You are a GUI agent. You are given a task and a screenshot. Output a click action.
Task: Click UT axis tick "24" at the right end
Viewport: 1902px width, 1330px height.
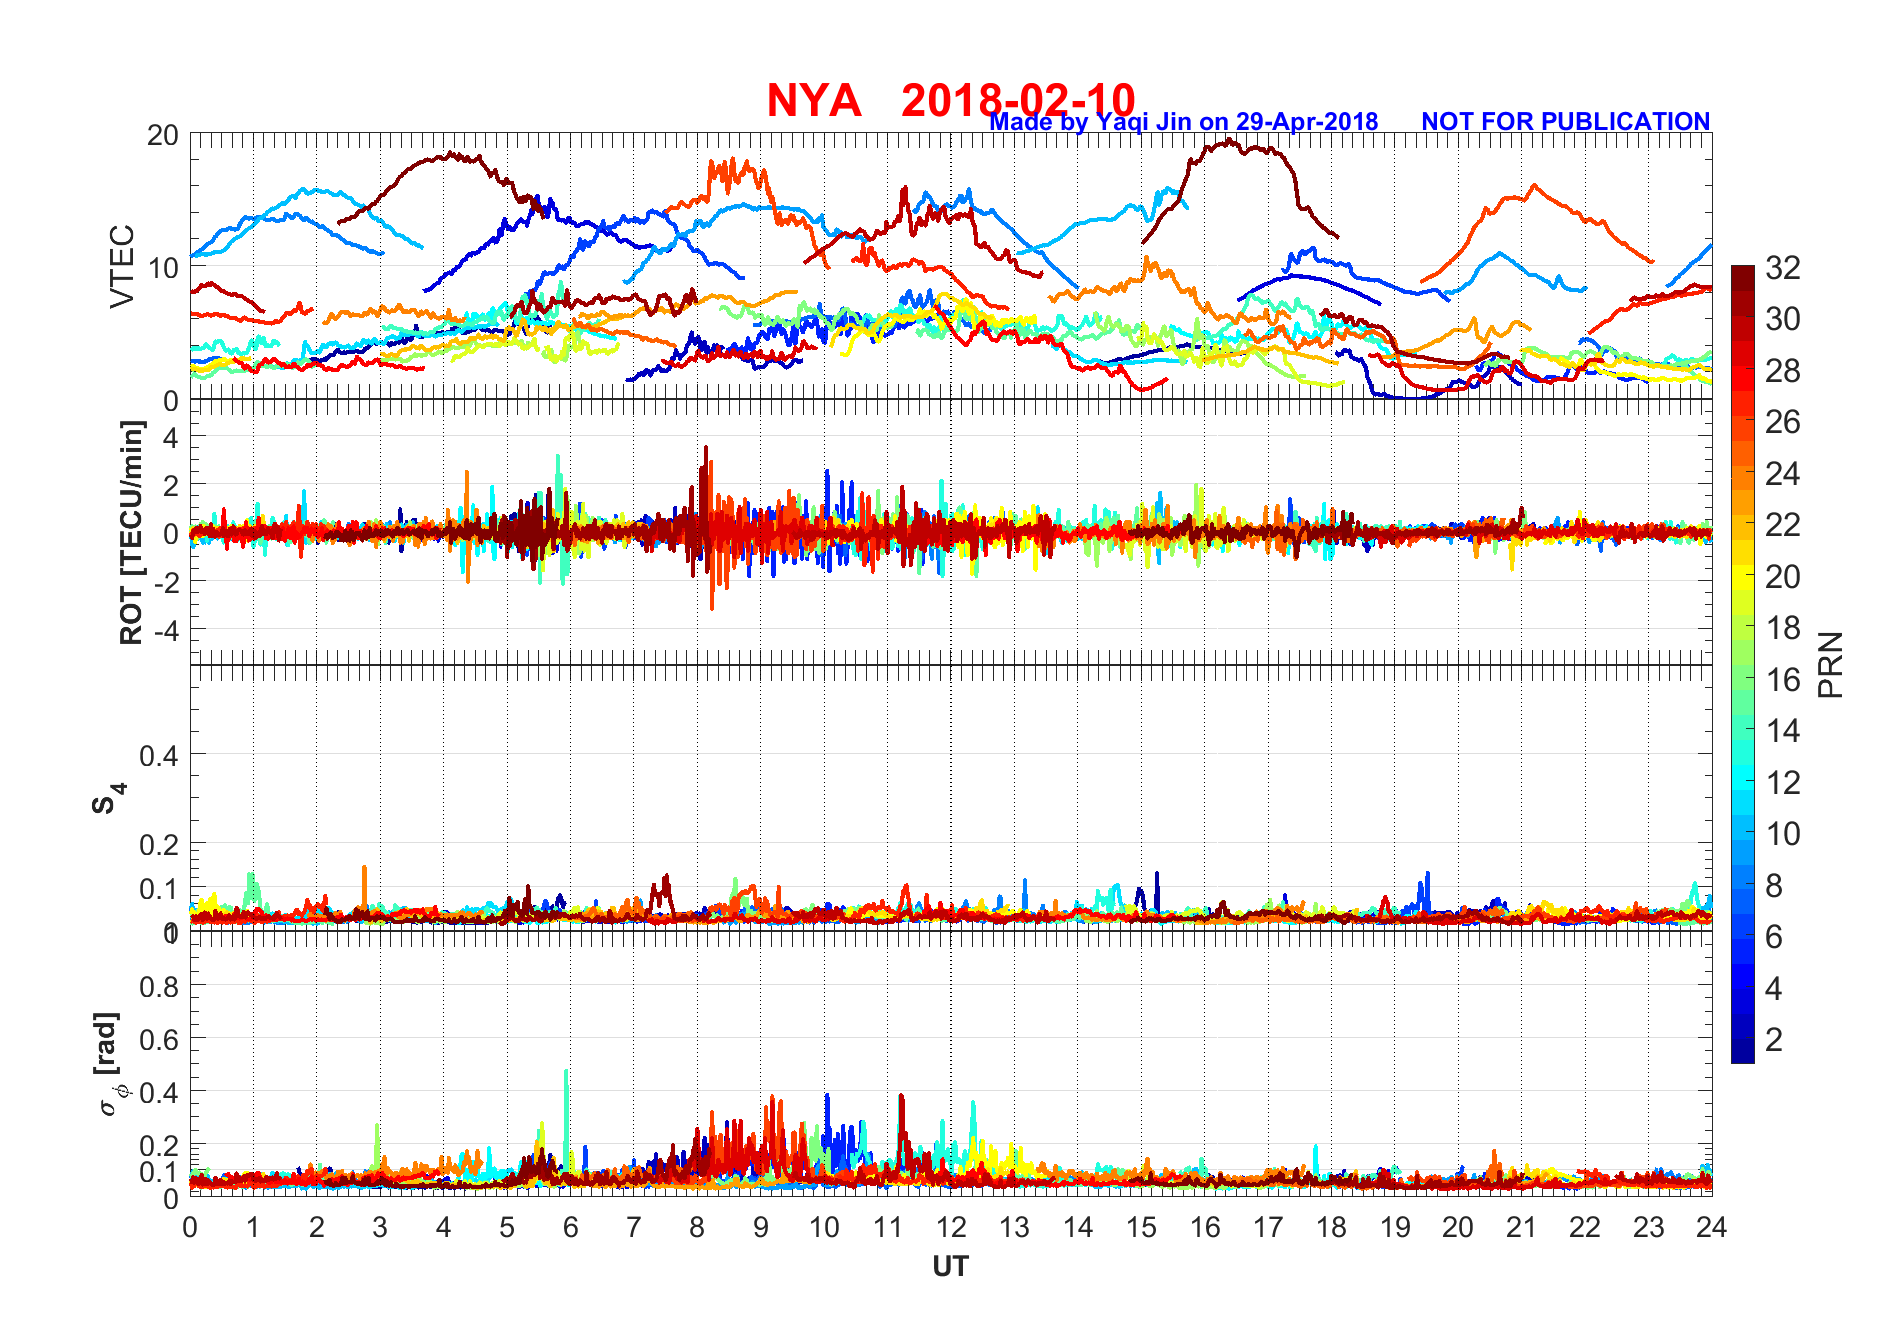(x=1711, y=1227)
